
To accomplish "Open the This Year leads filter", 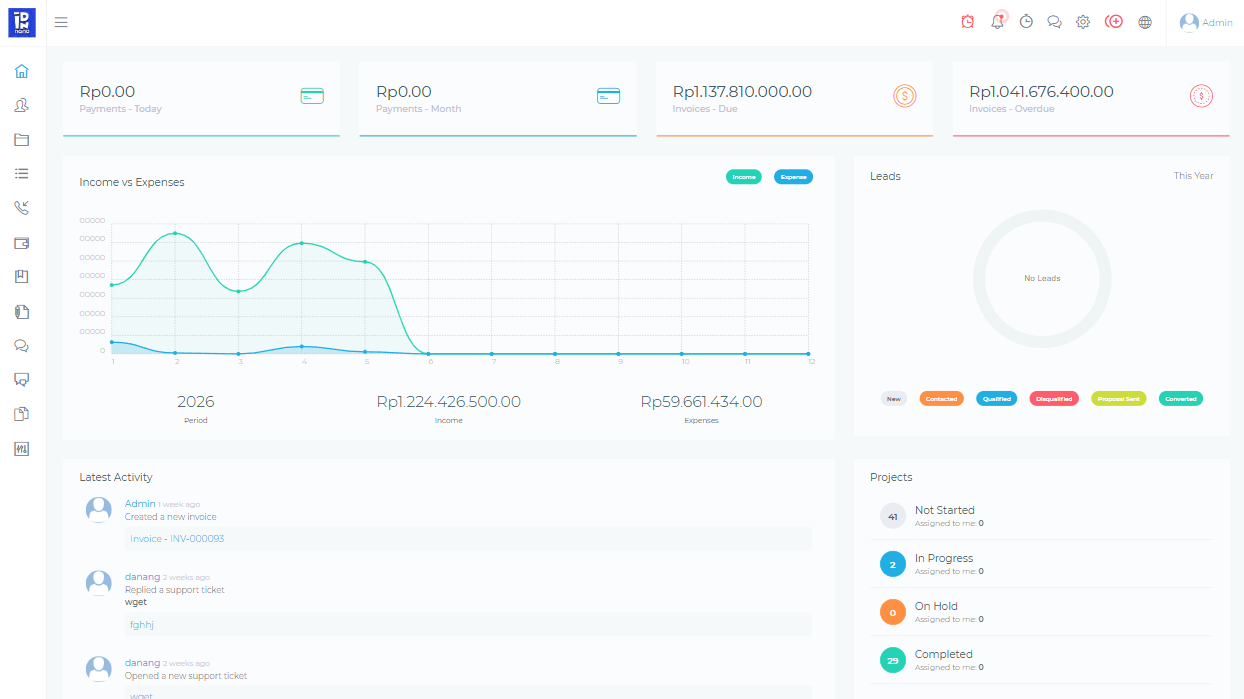I will (x=1194, y=176).
